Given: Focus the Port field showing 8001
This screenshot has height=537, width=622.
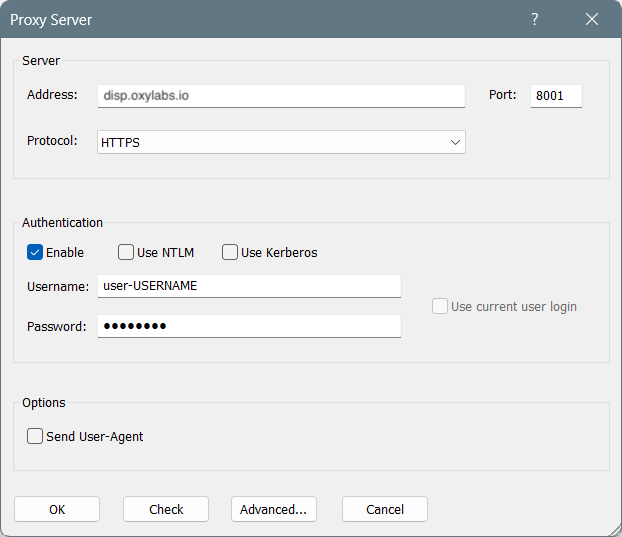Looking at the screenshot, I should [x=555, y=96].
